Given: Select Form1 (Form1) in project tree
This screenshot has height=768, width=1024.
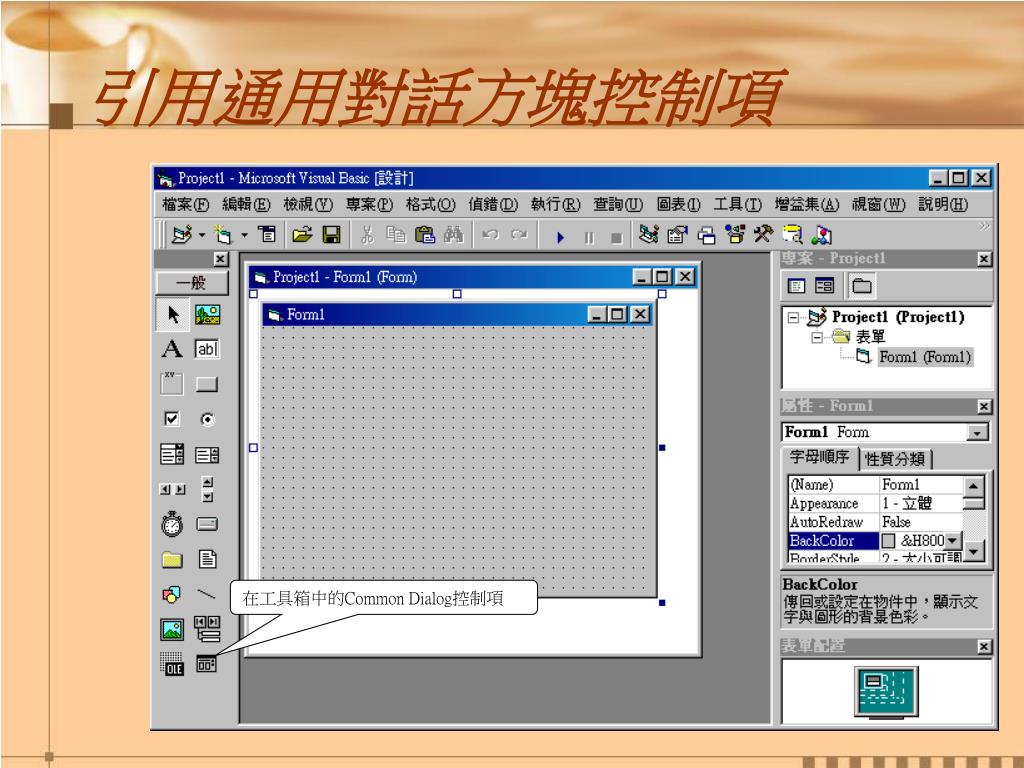Looking at the screenshot, I should [x=925, y=357].
